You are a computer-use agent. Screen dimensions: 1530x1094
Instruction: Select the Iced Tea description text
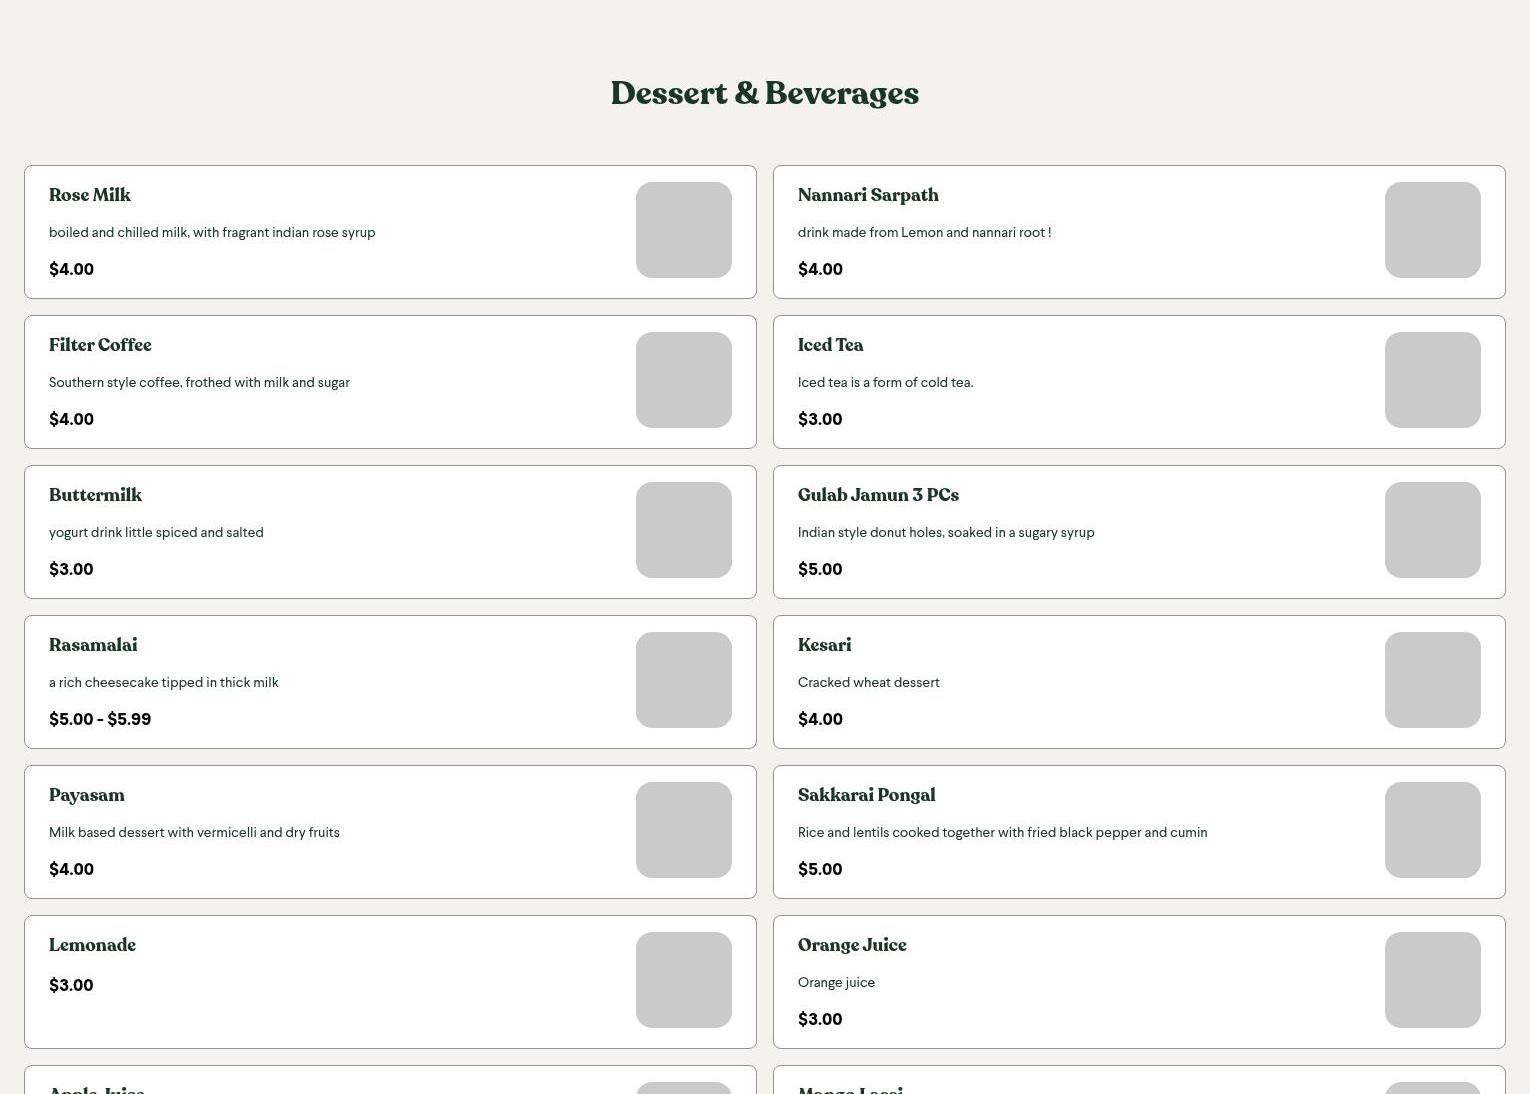885,382
